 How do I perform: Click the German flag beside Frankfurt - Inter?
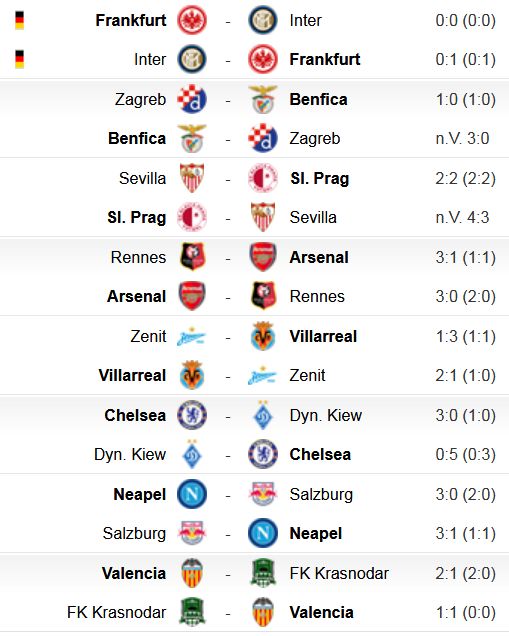coord(19,20)
